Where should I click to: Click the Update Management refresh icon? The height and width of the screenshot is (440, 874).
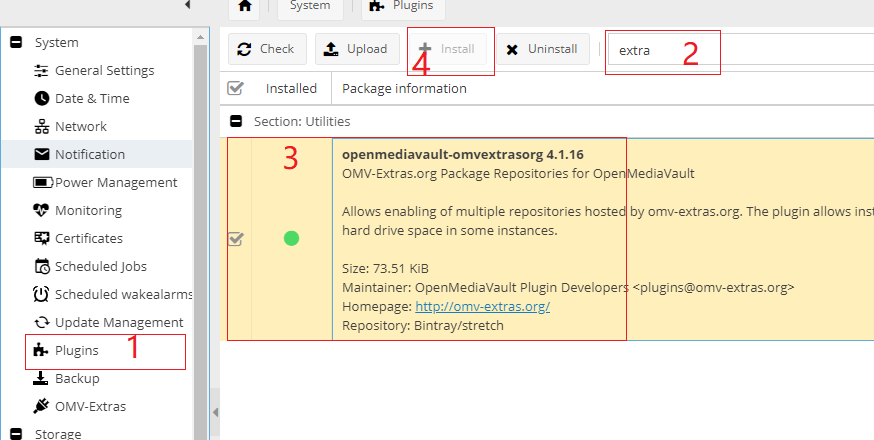(x=41, y=322)
